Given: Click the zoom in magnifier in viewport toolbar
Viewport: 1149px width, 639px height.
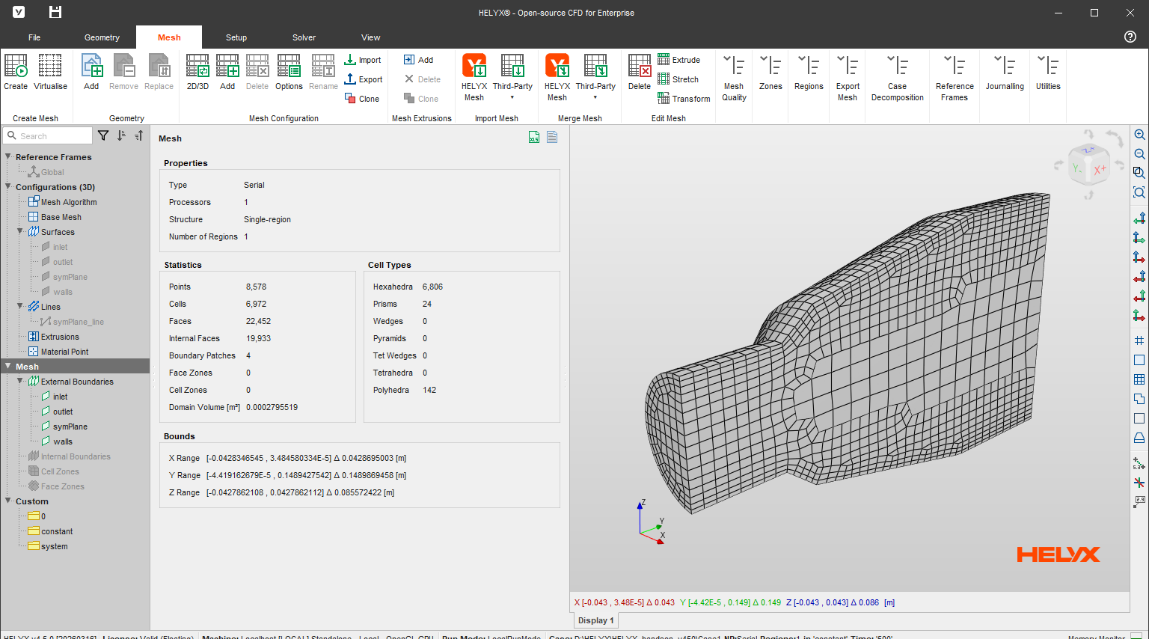Looking at the screenshot, I should click(x=1139, y=135).
